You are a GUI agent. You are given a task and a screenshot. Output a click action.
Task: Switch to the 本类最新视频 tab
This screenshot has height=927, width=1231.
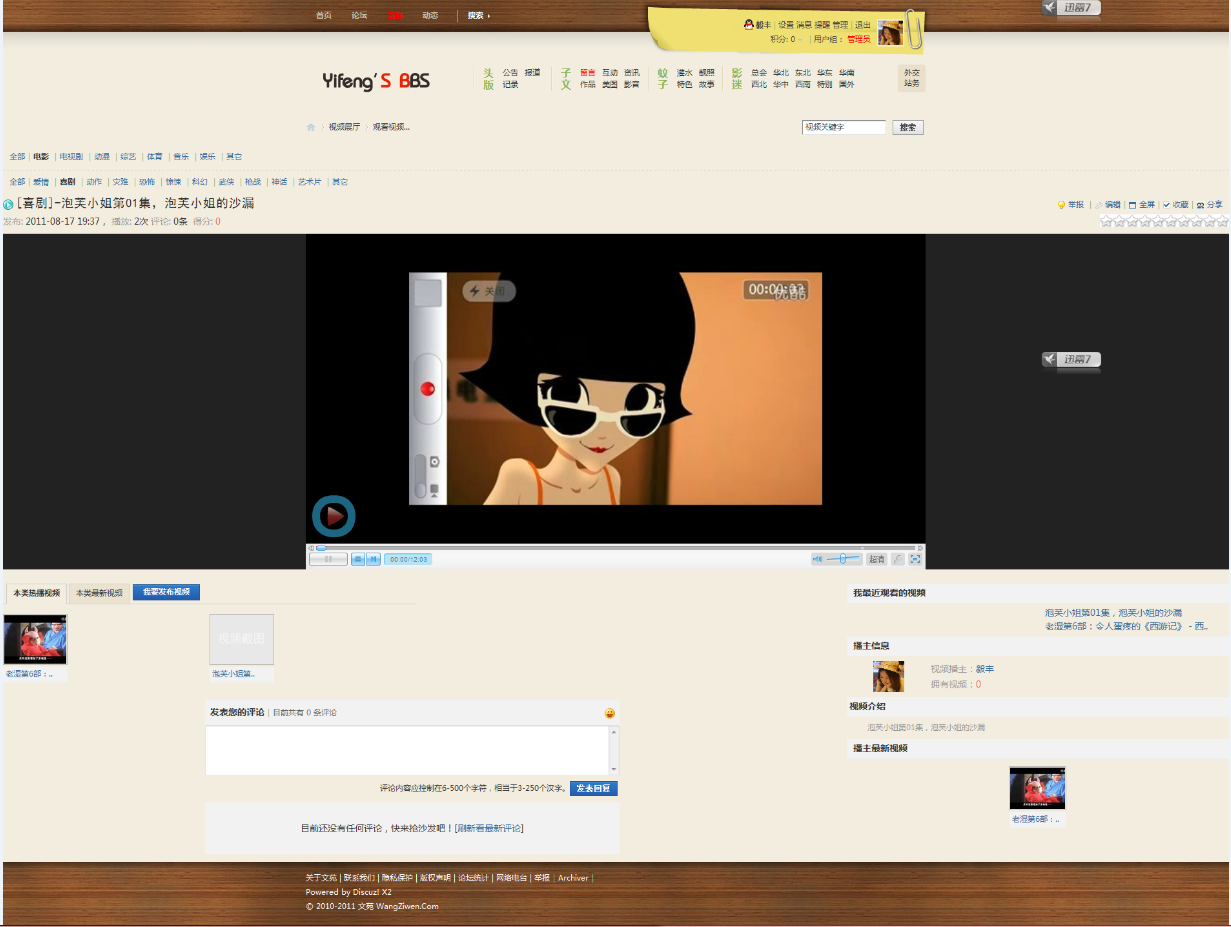[99, 593]
